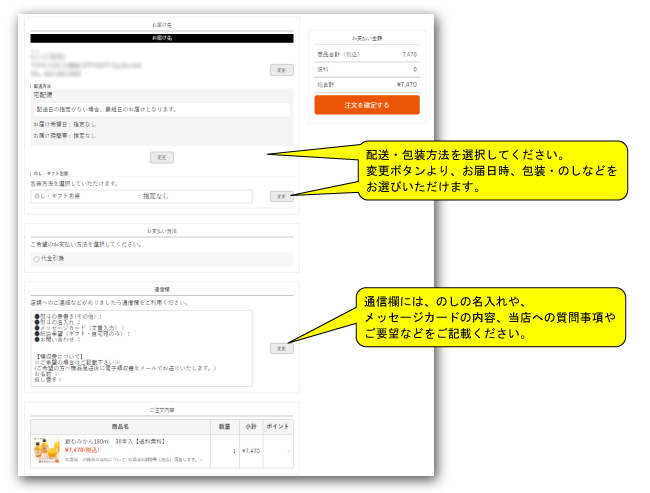Click the red ¥7,470(税込) price text

84,450
